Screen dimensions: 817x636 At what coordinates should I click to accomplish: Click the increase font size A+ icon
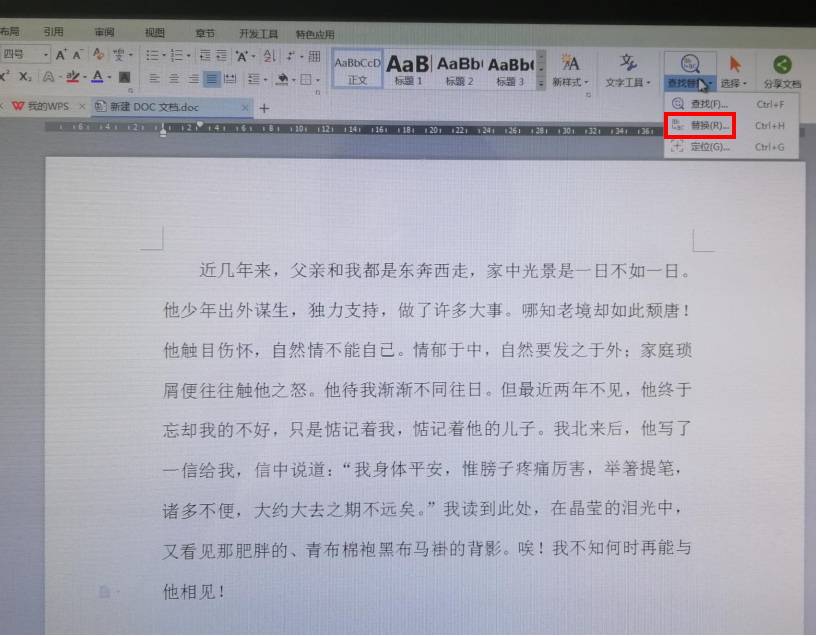60,55
